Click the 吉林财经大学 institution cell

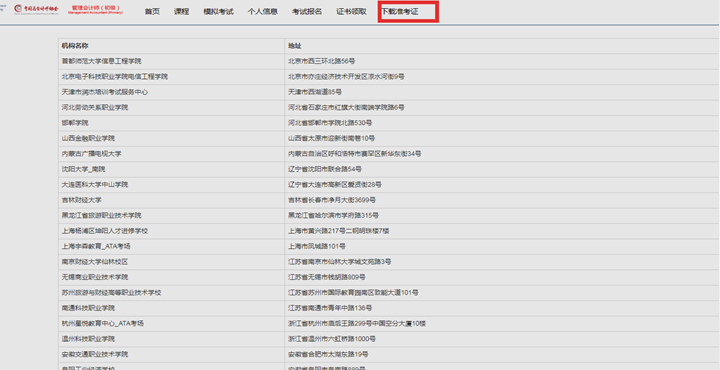click(x=171, y=200)
